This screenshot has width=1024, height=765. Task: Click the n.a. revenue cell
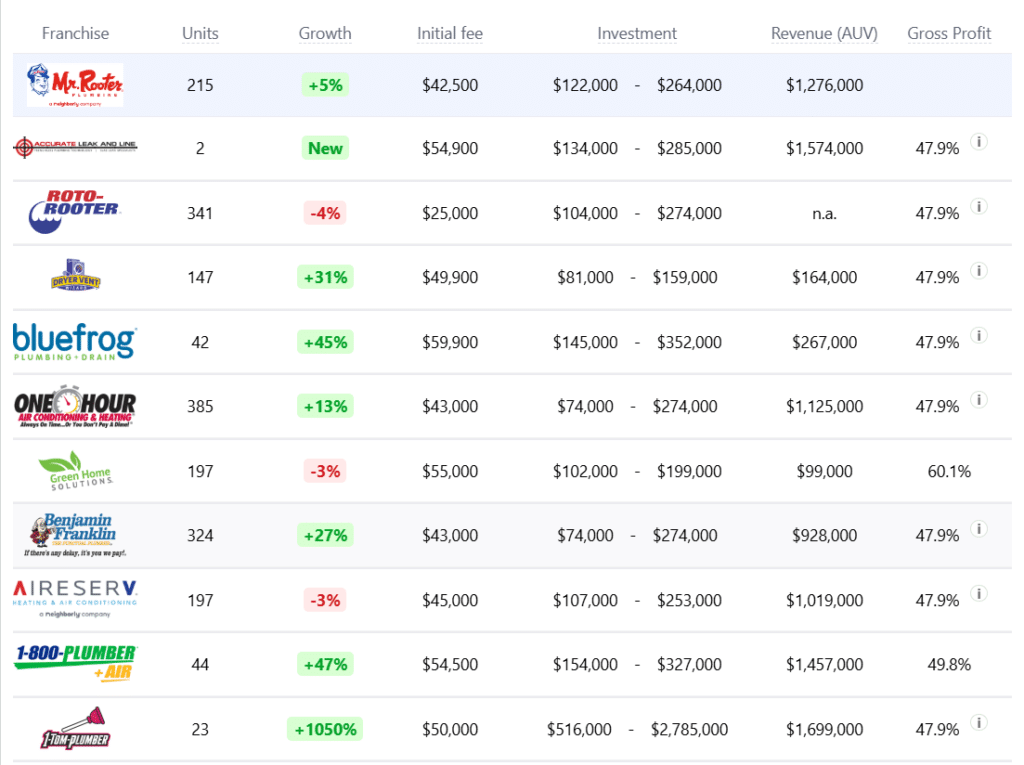(x=824, y=214)
